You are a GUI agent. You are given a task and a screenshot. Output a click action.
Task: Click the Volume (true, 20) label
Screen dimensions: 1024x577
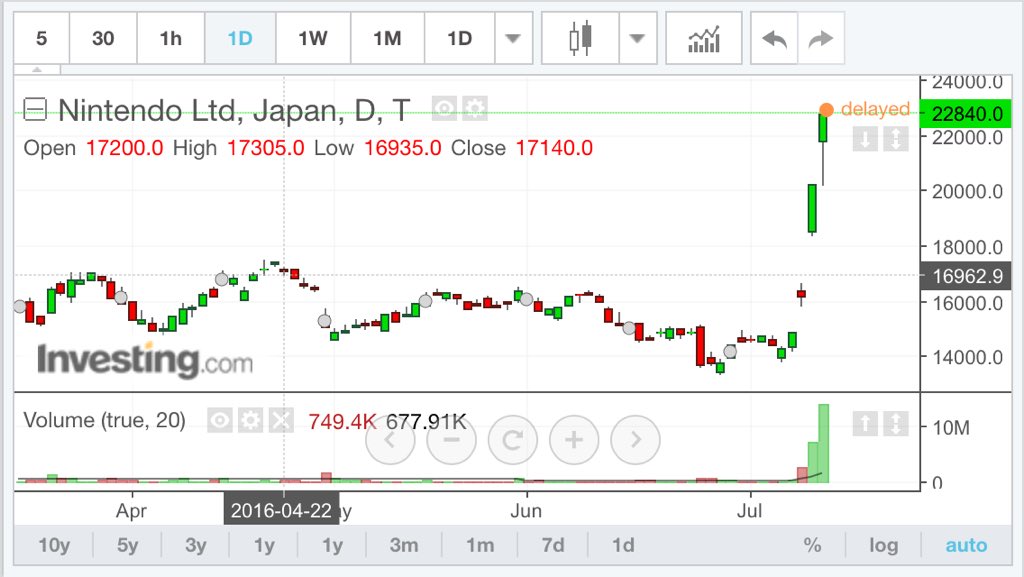click(x=104, y=420)
